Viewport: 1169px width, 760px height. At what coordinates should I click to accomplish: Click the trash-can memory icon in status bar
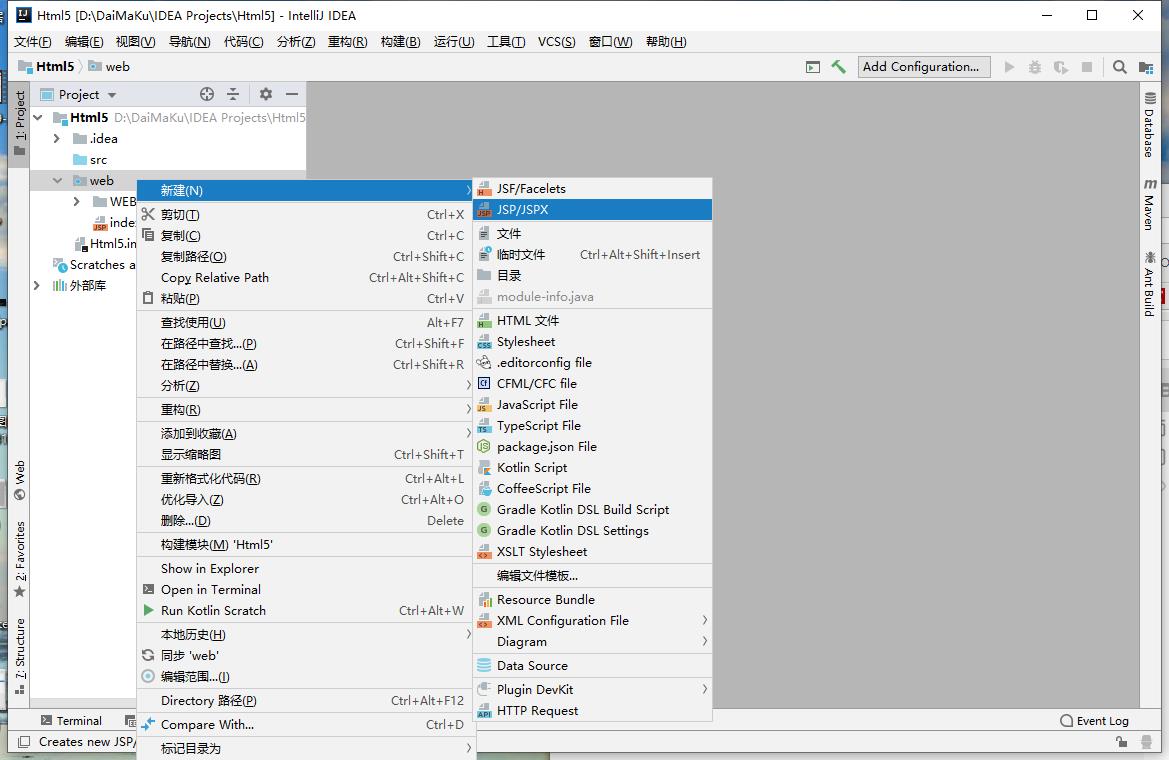1147,741
